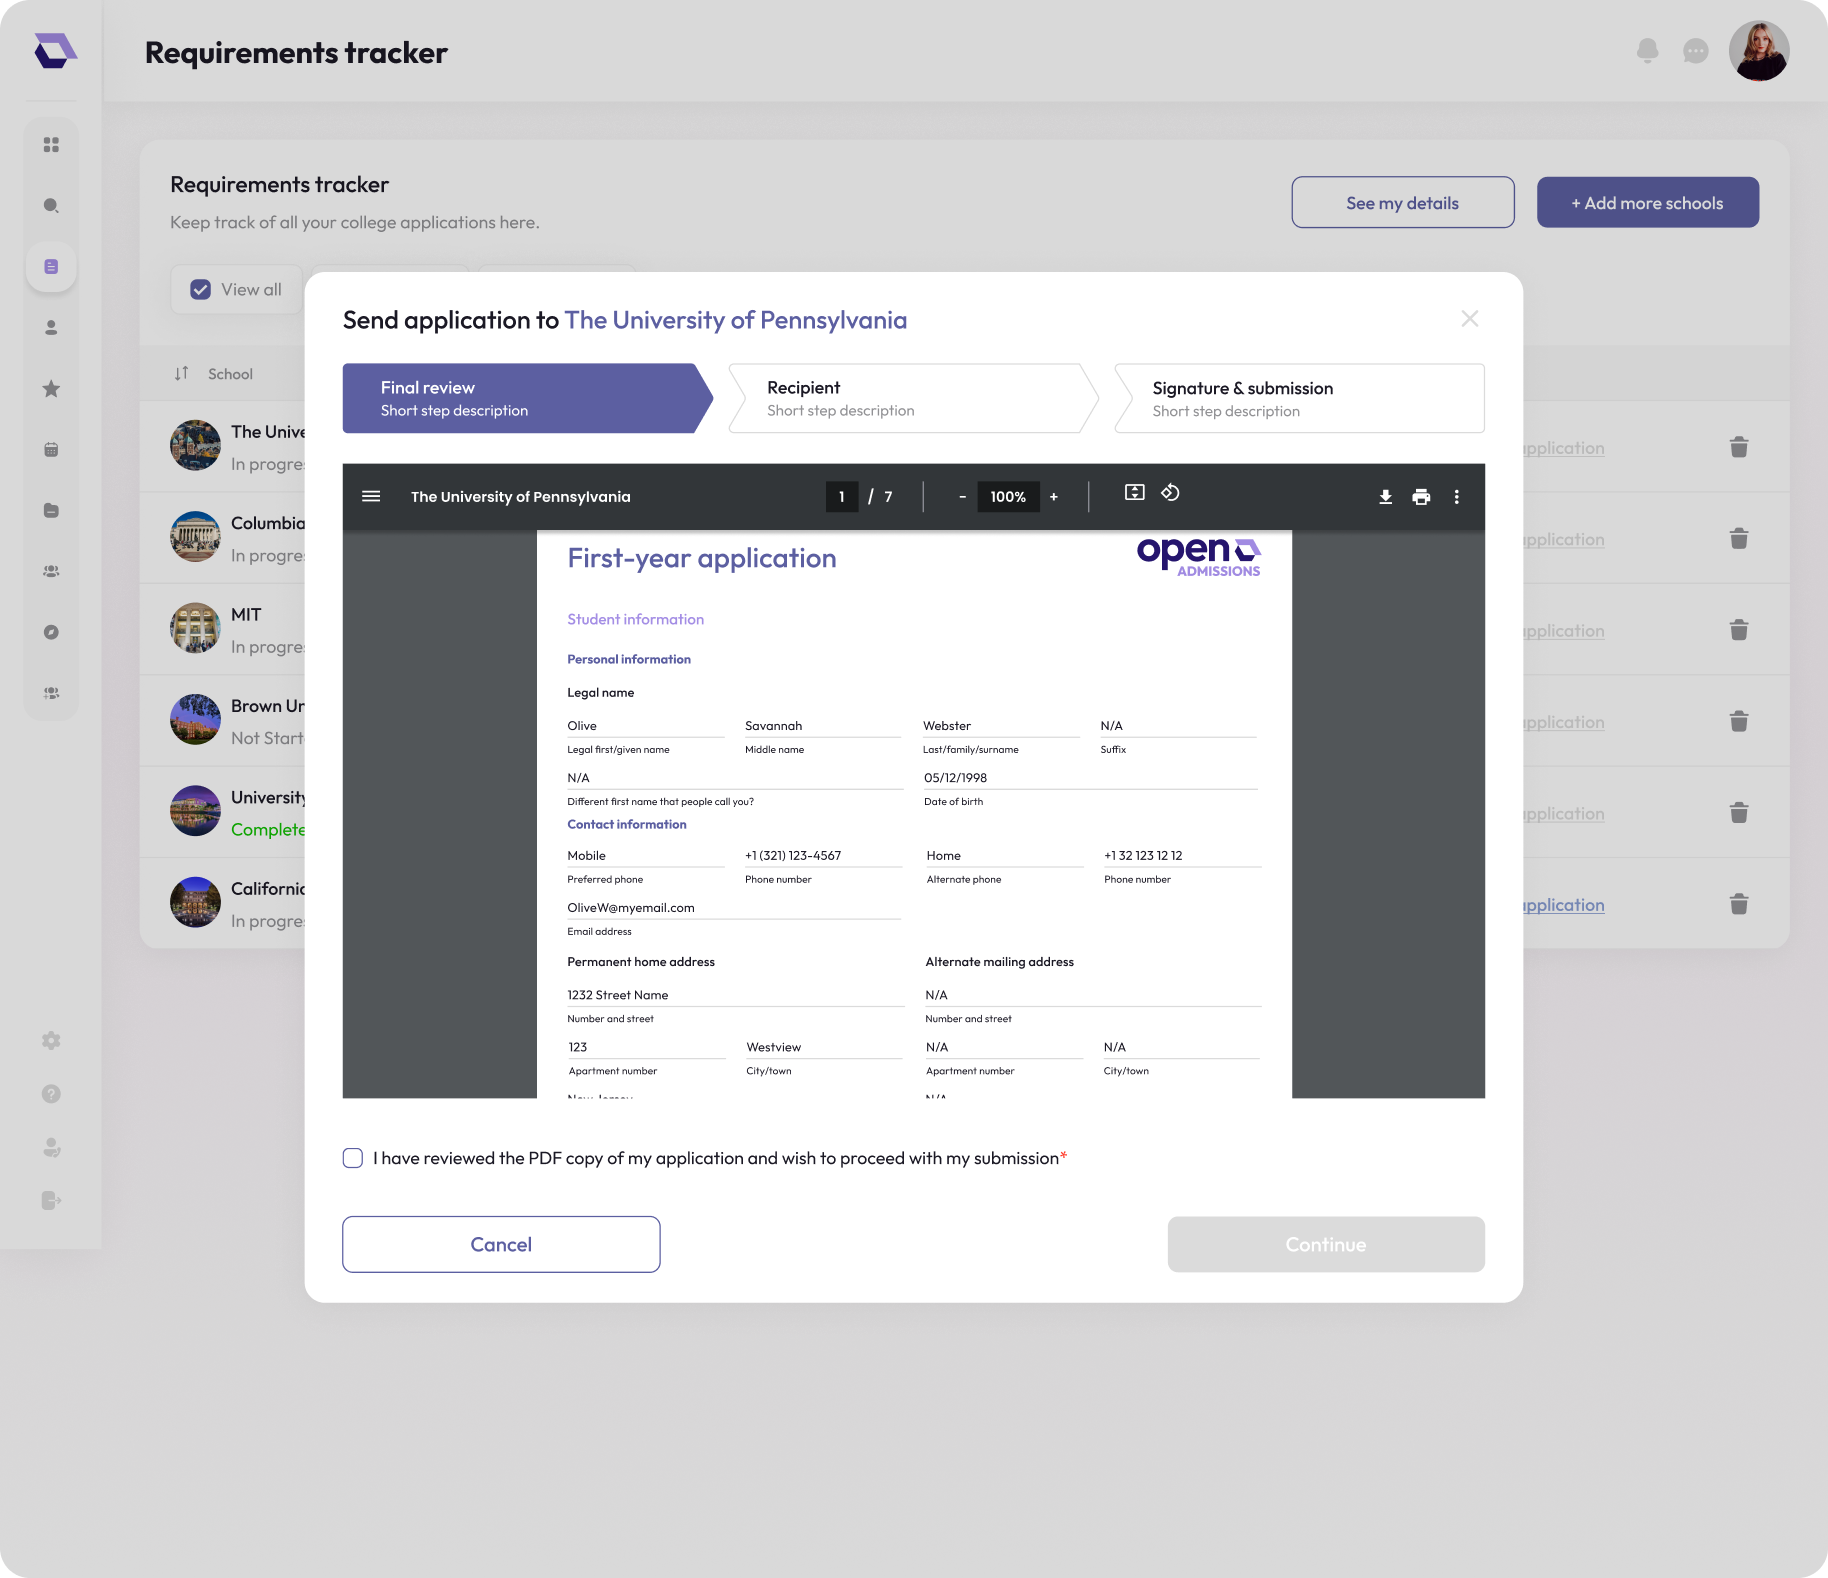Click the Cancel button
The image size is (1828, 1578).
click(501, 1244)
